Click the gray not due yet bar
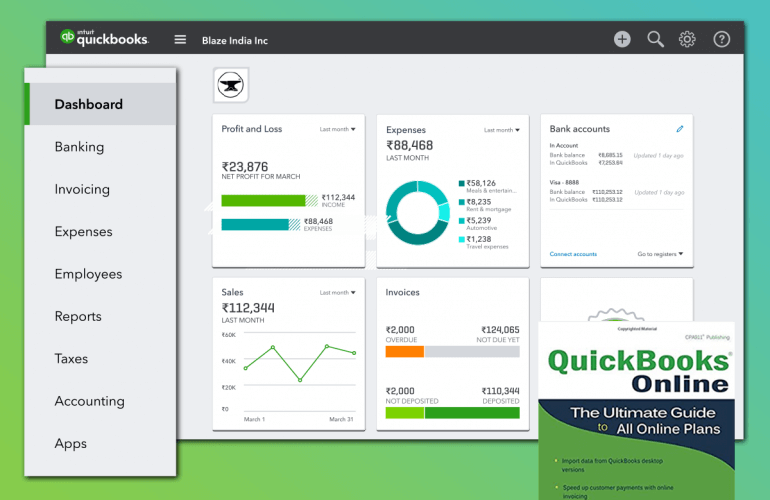 (x=472, y=352)
